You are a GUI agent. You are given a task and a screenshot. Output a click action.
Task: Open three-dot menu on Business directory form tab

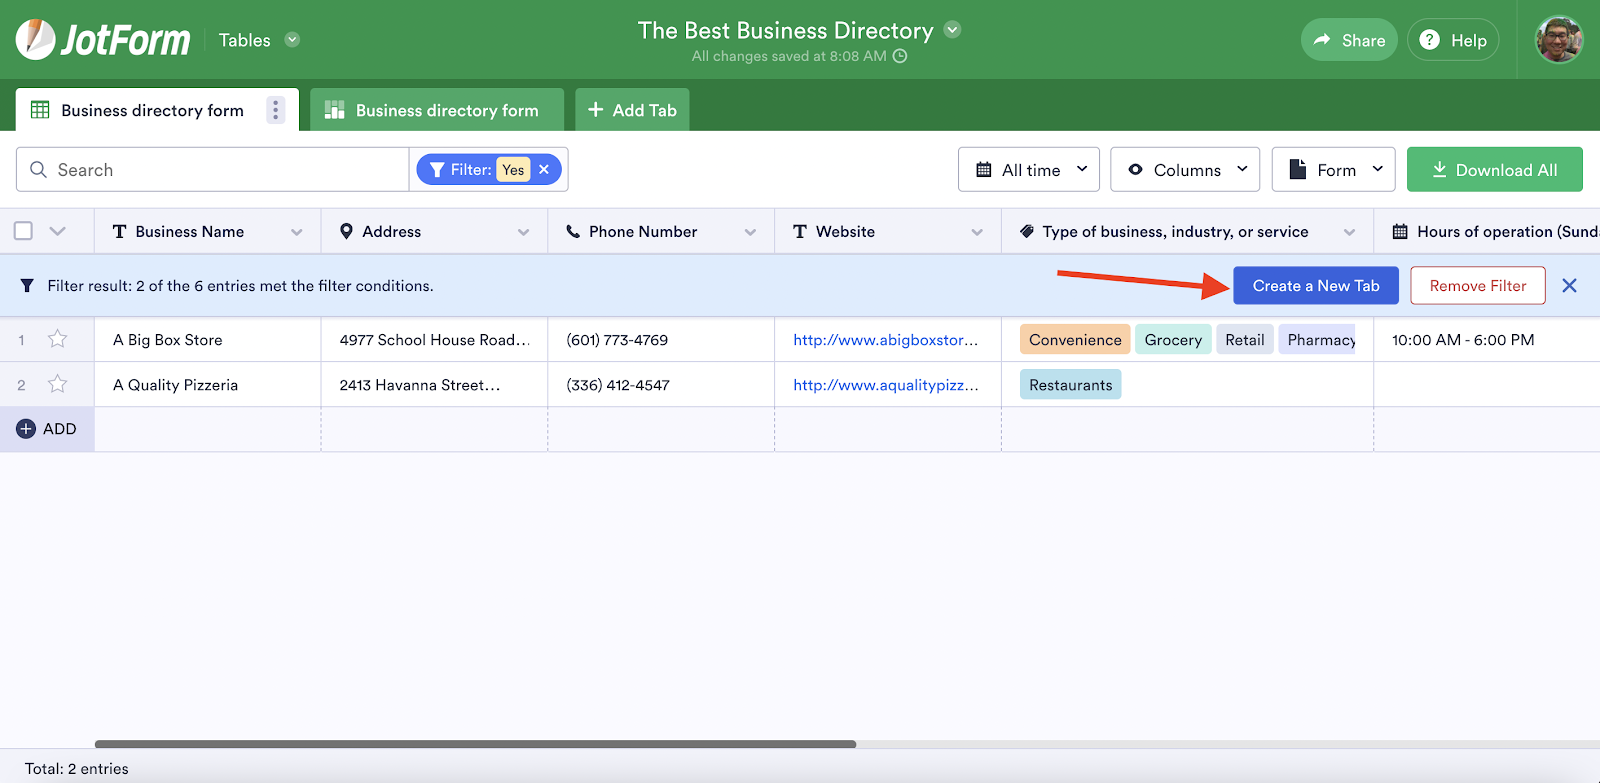click(x=276, y=110)
